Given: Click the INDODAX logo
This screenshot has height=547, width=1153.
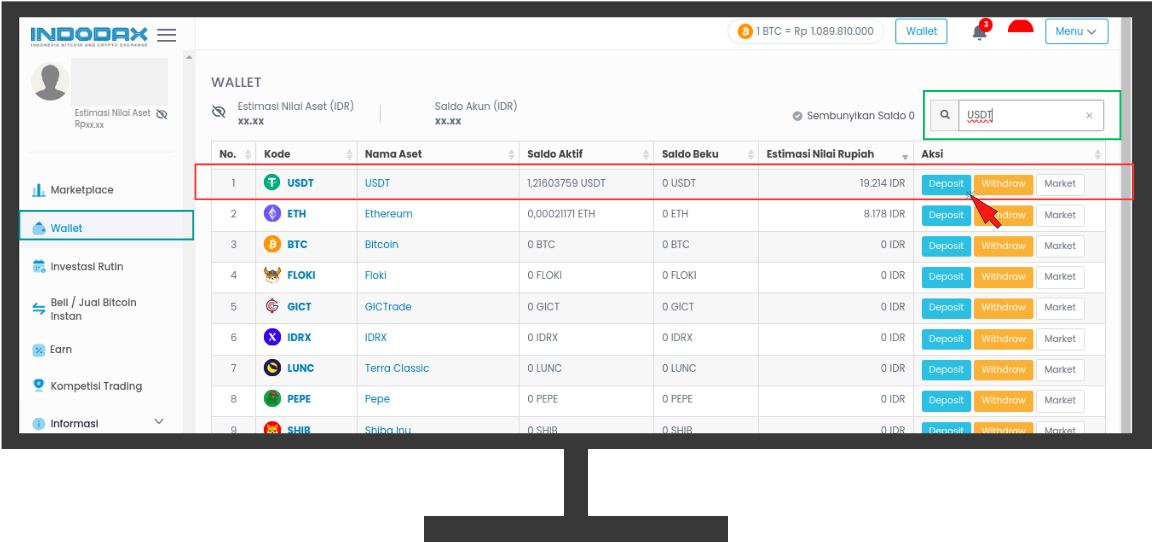Looking at the screenshot, I should tap(89, 36).
